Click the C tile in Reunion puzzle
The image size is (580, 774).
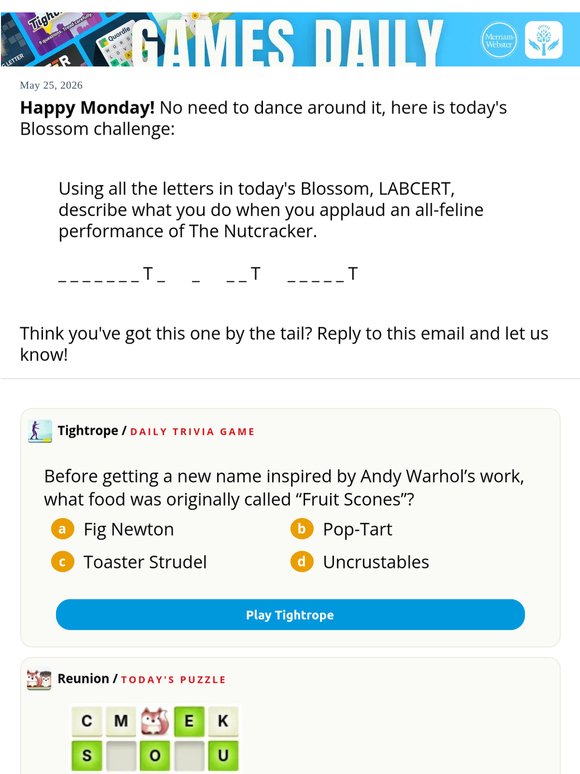click(87, 721)
